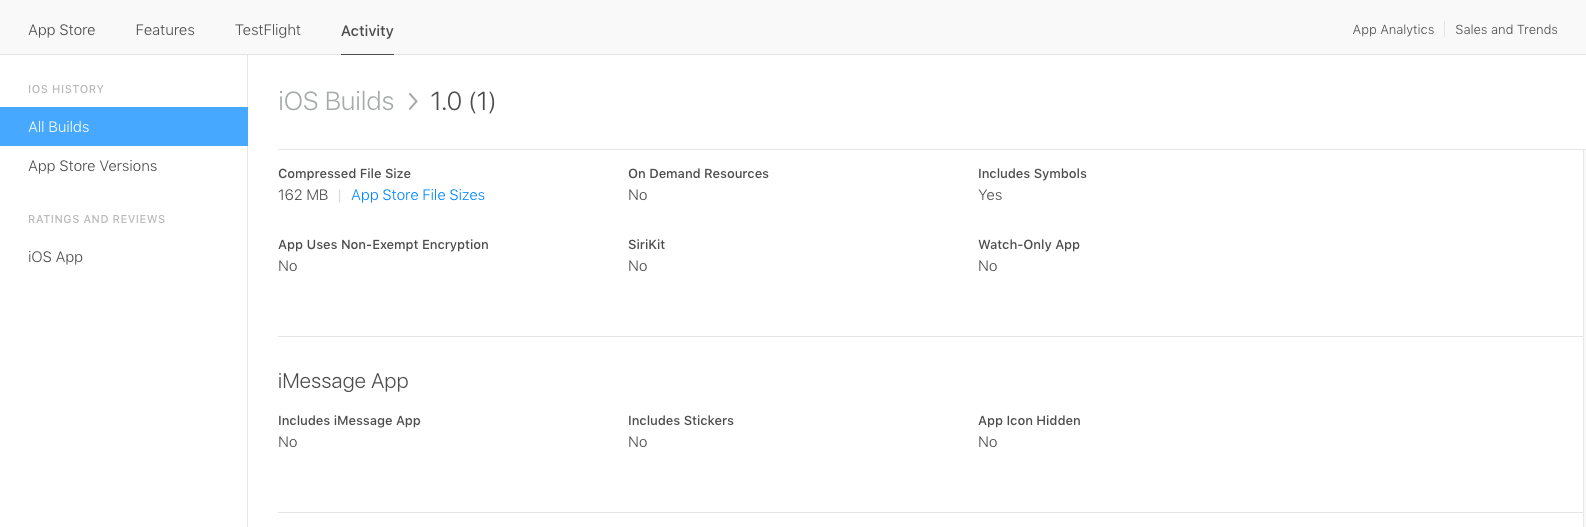Click the Includes Symbols label
This screenshot has height=527, width=1586.
[x=1032, y=174]
